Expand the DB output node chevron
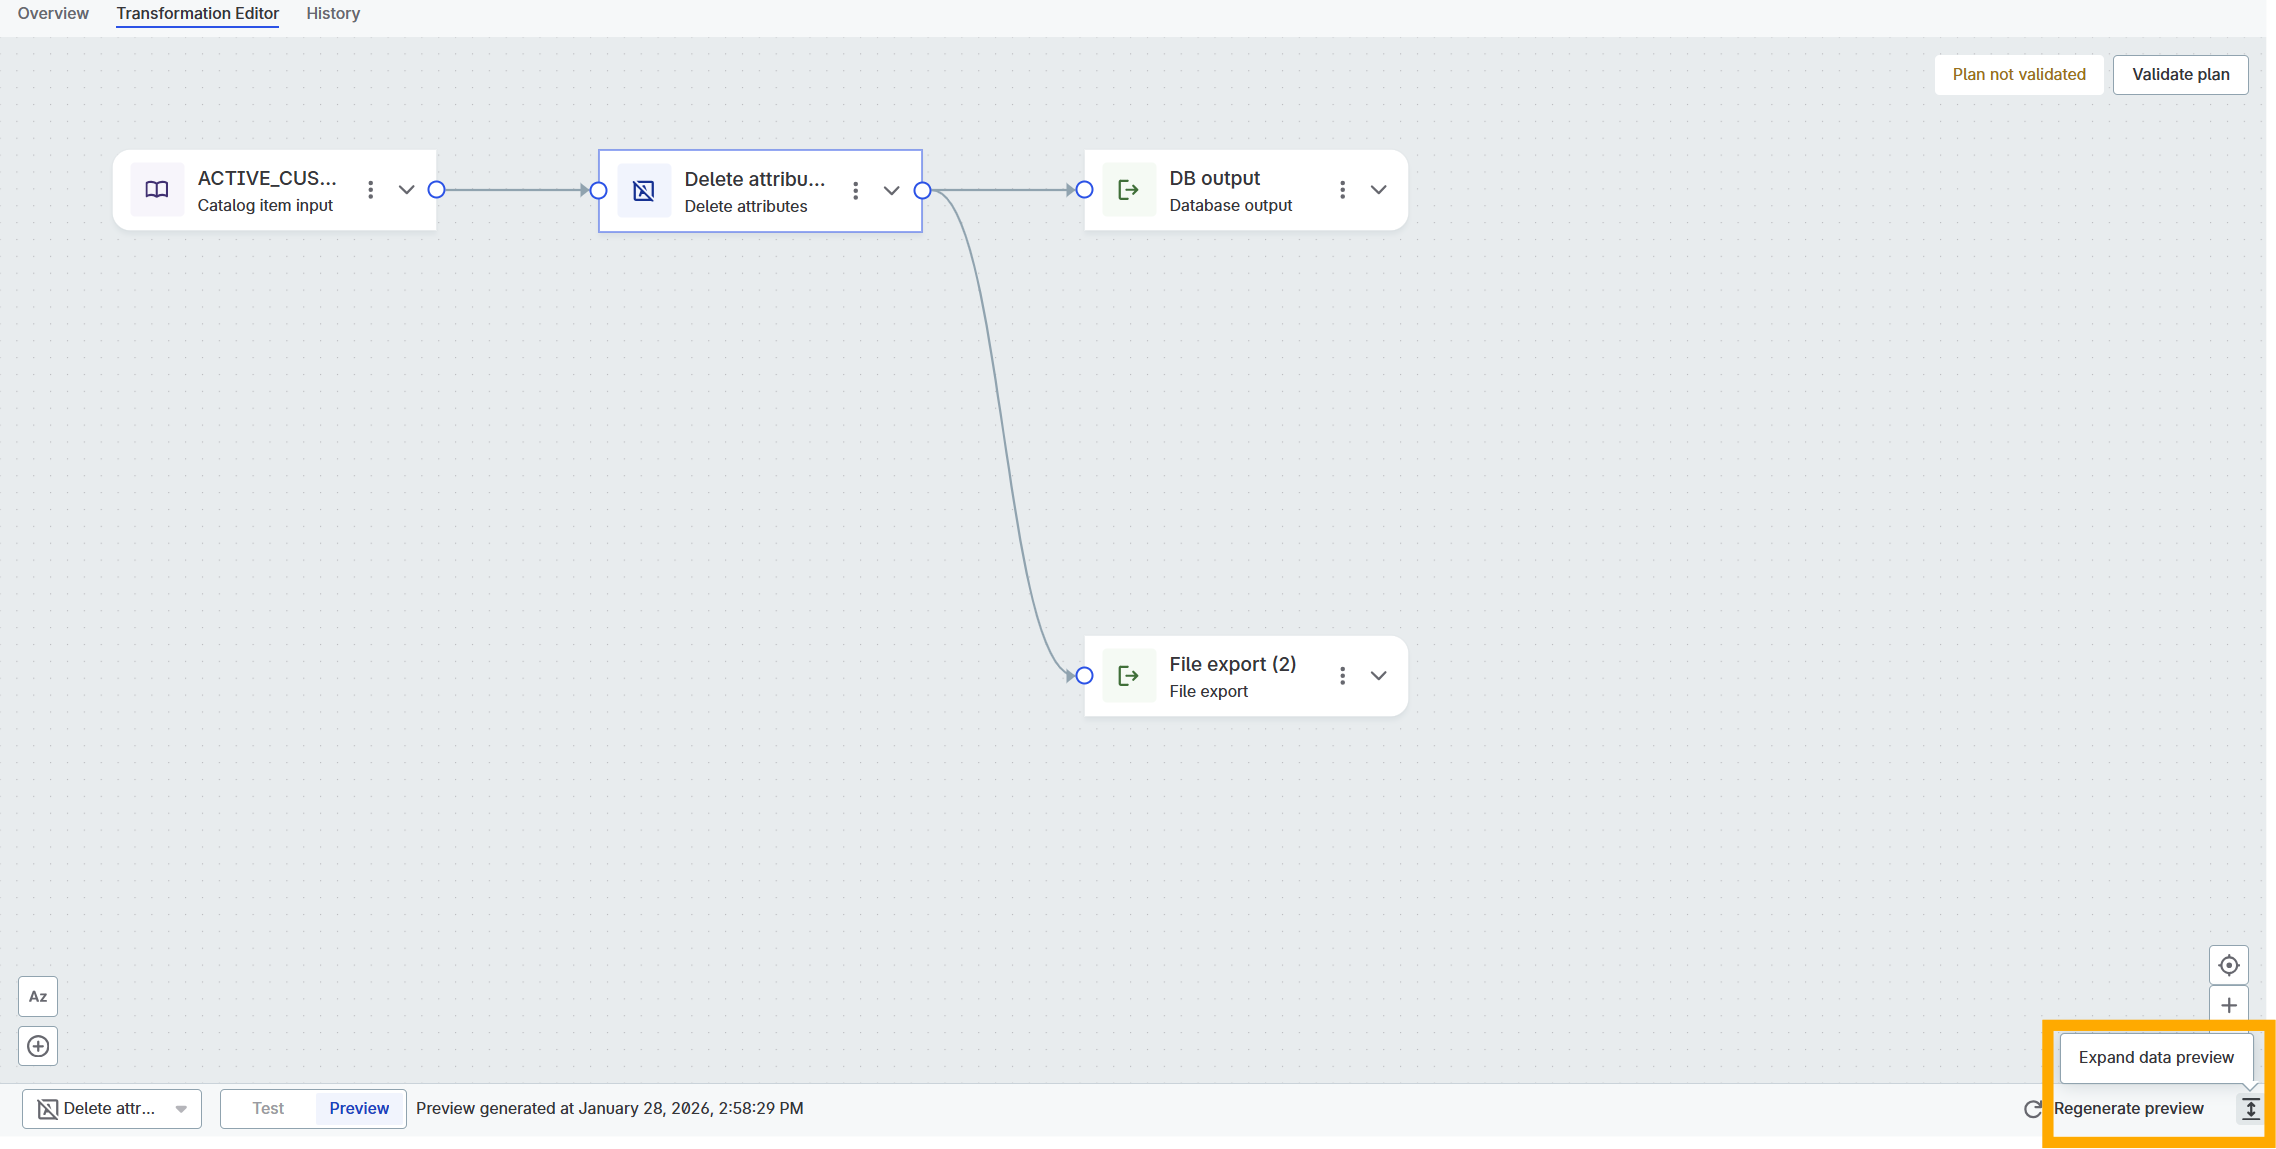Viewport: 2276px width, 1149px height. tap(1378, 190)
